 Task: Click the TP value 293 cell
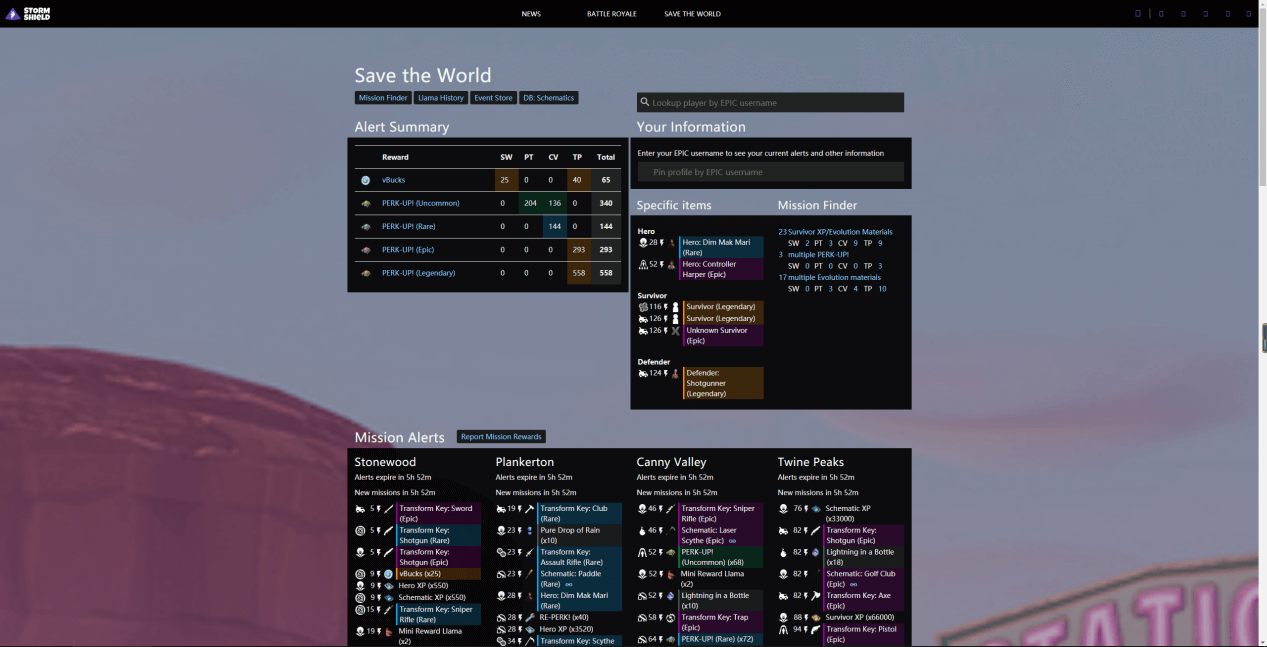pos(578,250)
